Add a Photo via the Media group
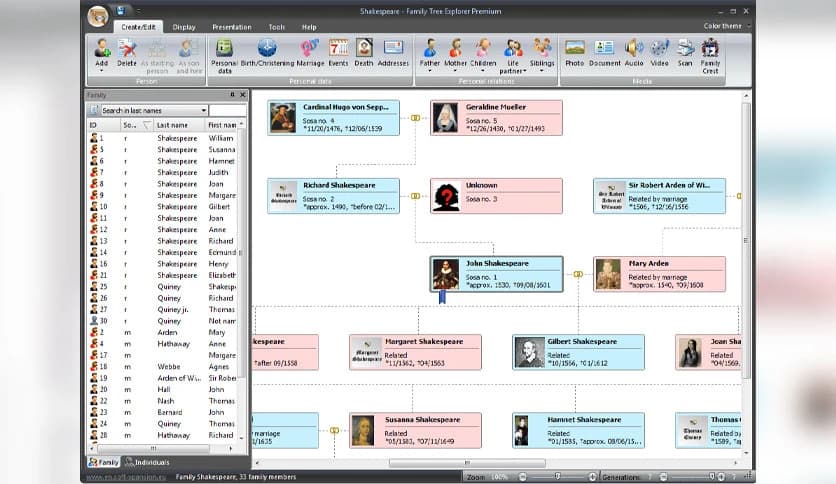Viewport: 836px width, 484px height. point(575,49)
